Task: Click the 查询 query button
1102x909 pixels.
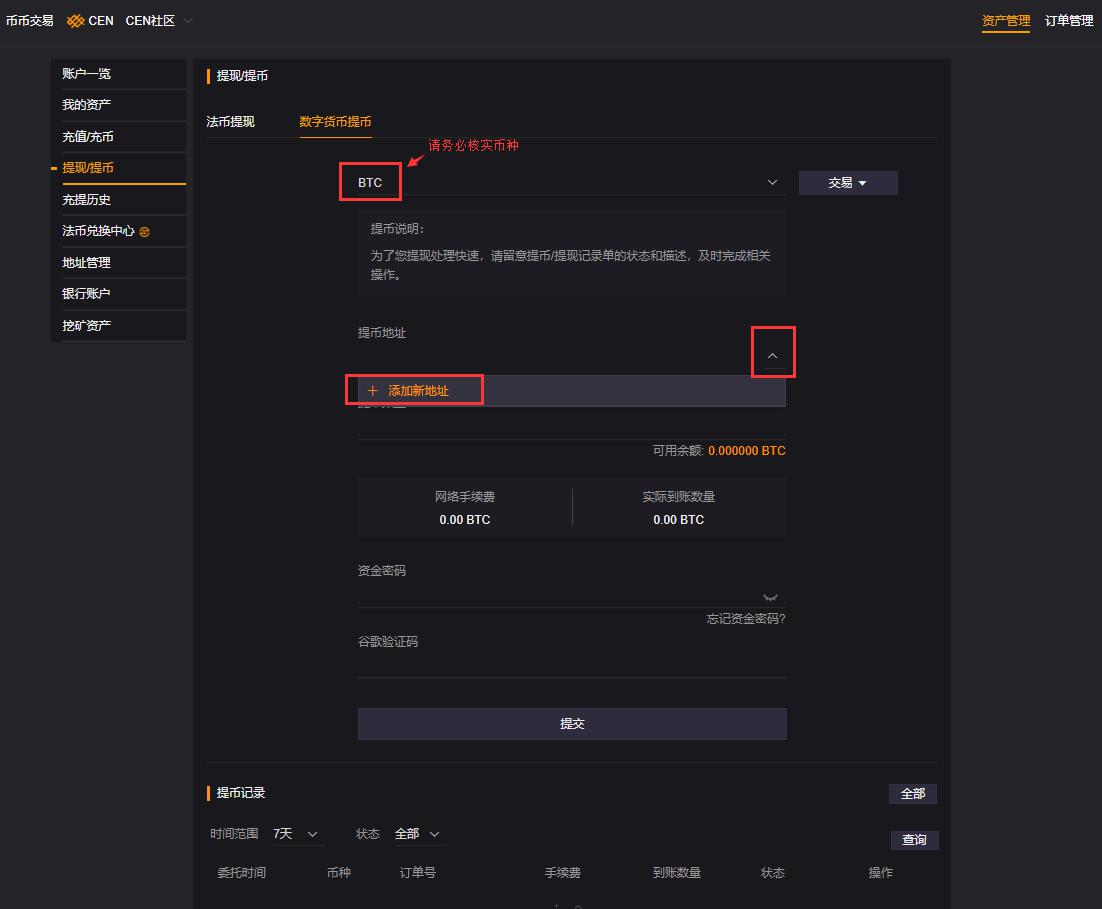Action: tap(914, 840)
